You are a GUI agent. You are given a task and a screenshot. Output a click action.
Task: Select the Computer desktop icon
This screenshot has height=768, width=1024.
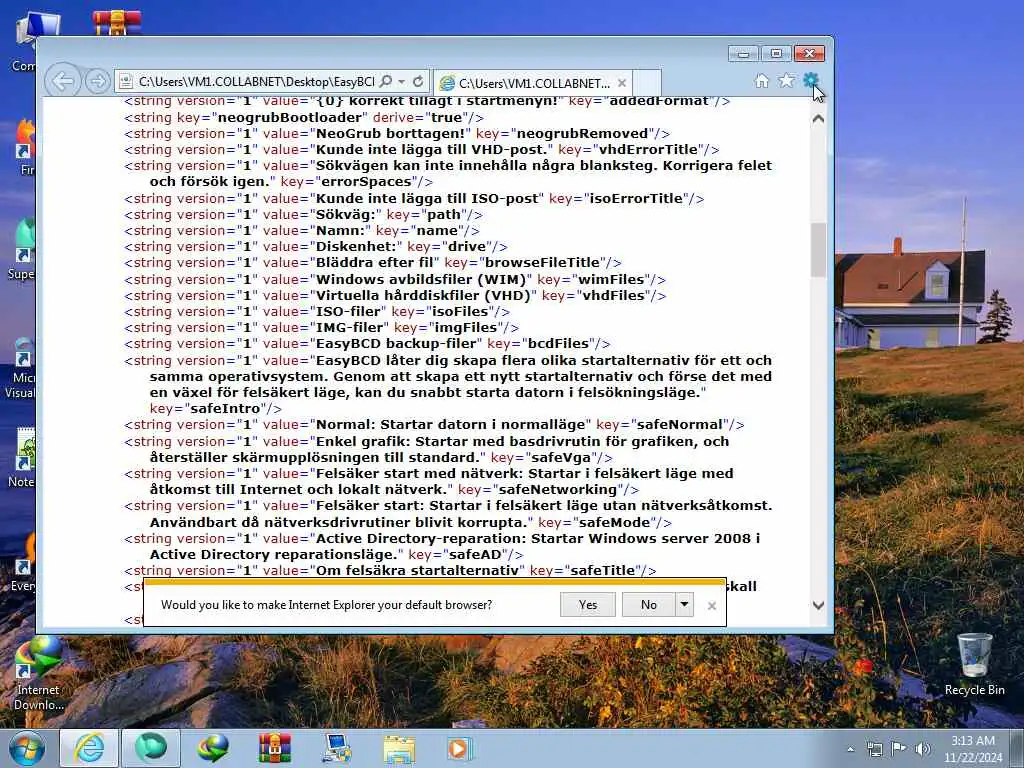pos(25,40)
